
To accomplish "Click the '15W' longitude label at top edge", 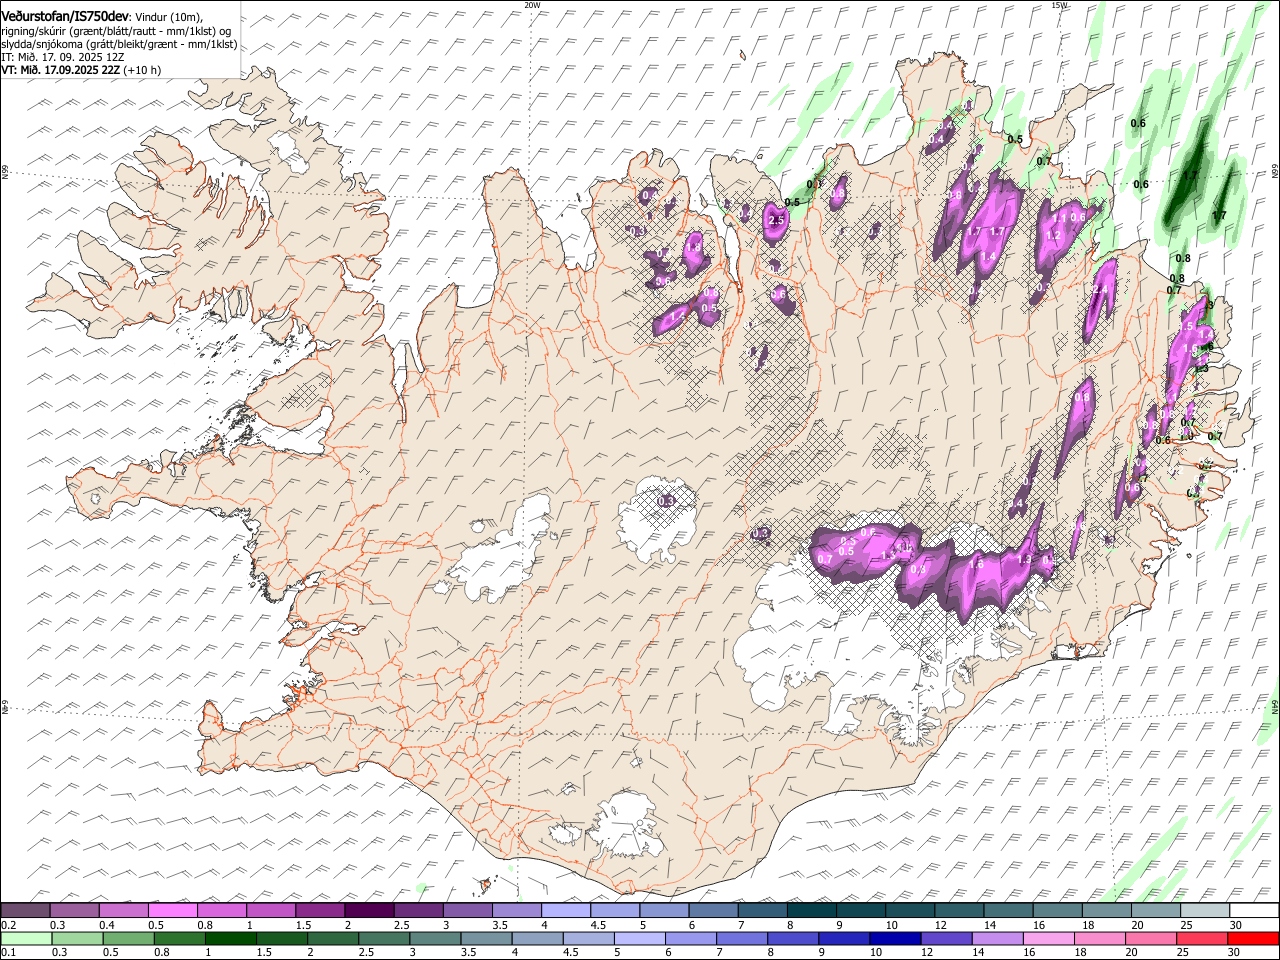I will [x=1059, y=5].
